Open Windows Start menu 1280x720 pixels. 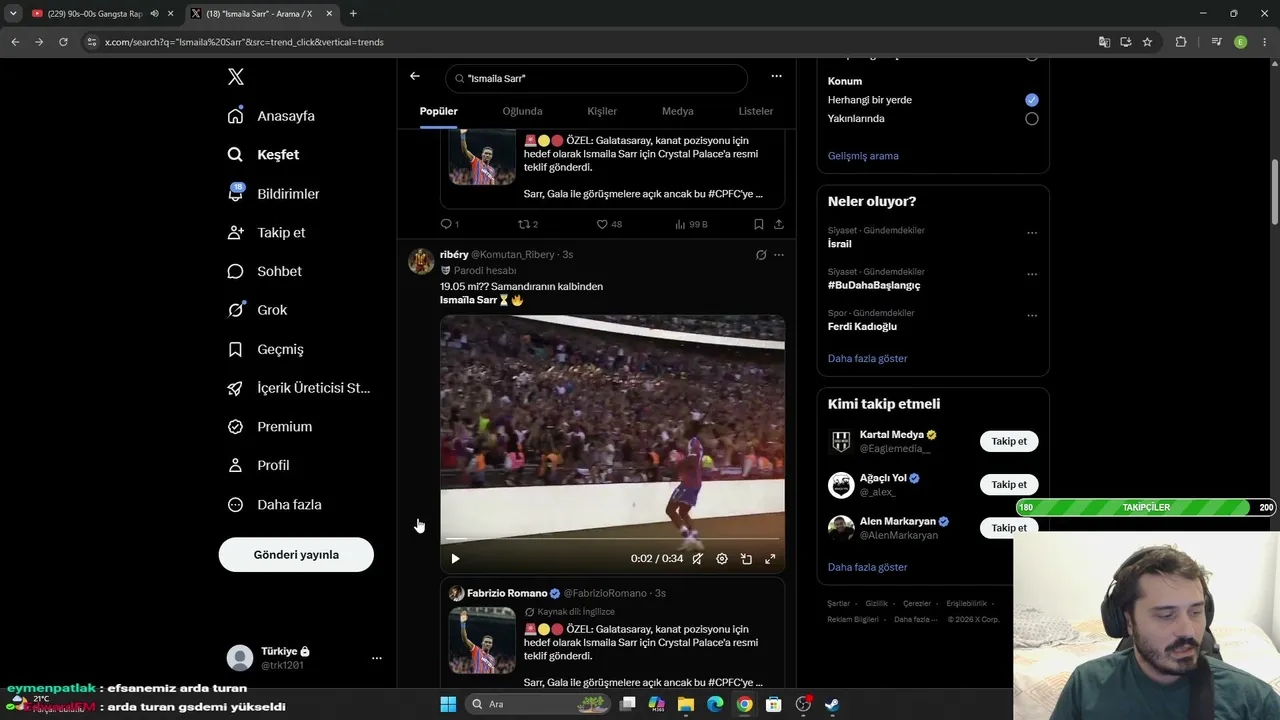(x=448, y=704)
